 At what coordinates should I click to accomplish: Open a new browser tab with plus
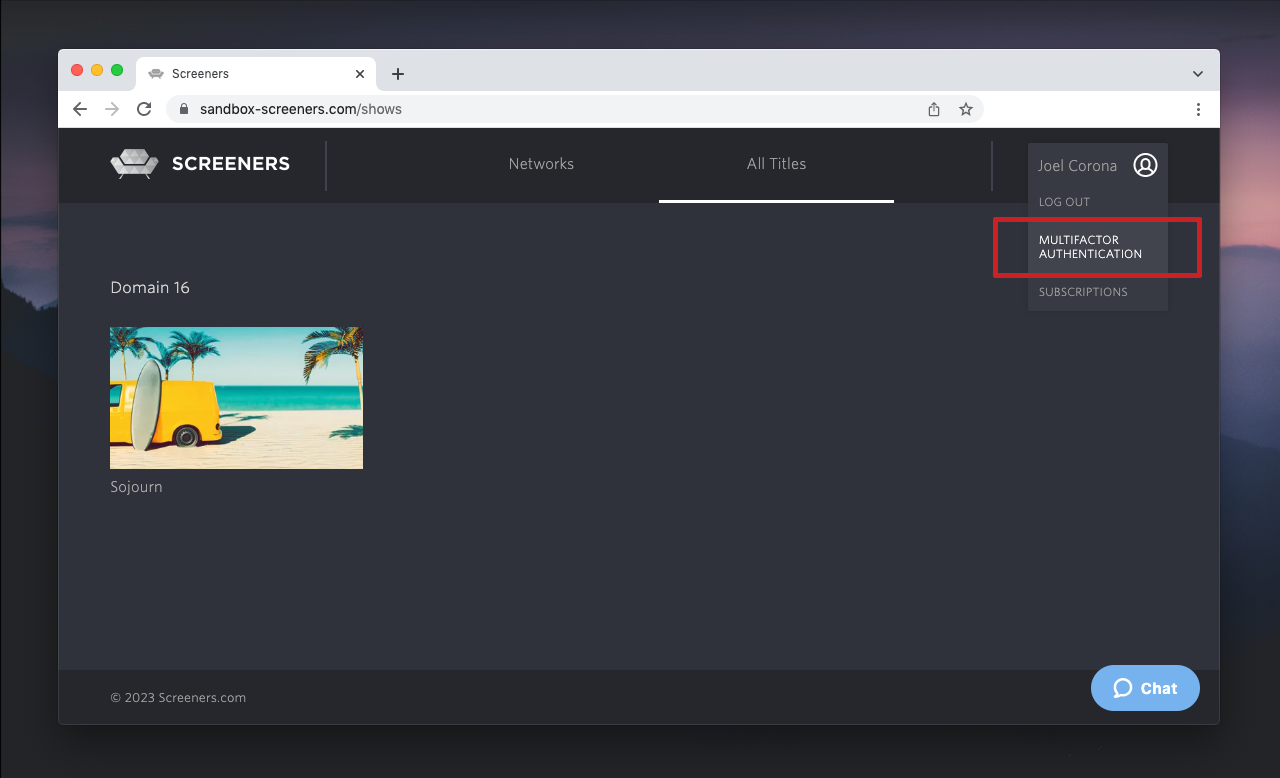click(x=398, y=73)
